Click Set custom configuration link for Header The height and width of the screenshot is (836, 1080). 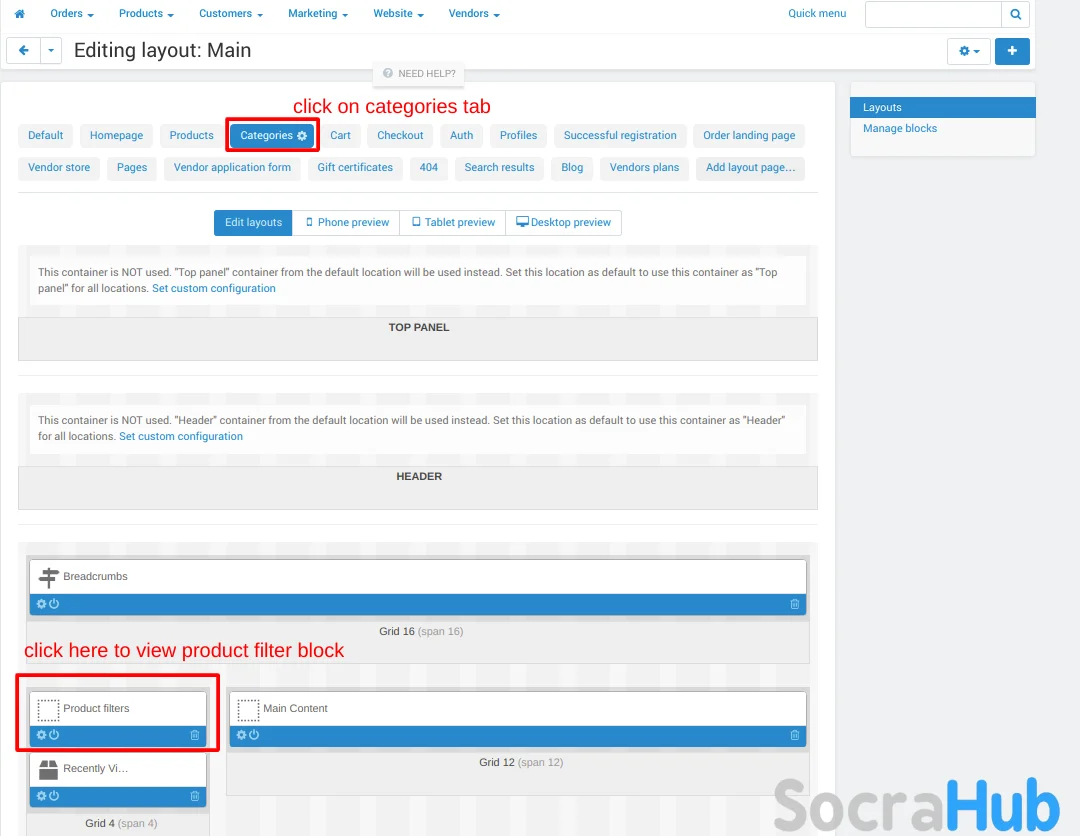pos(181,436)
